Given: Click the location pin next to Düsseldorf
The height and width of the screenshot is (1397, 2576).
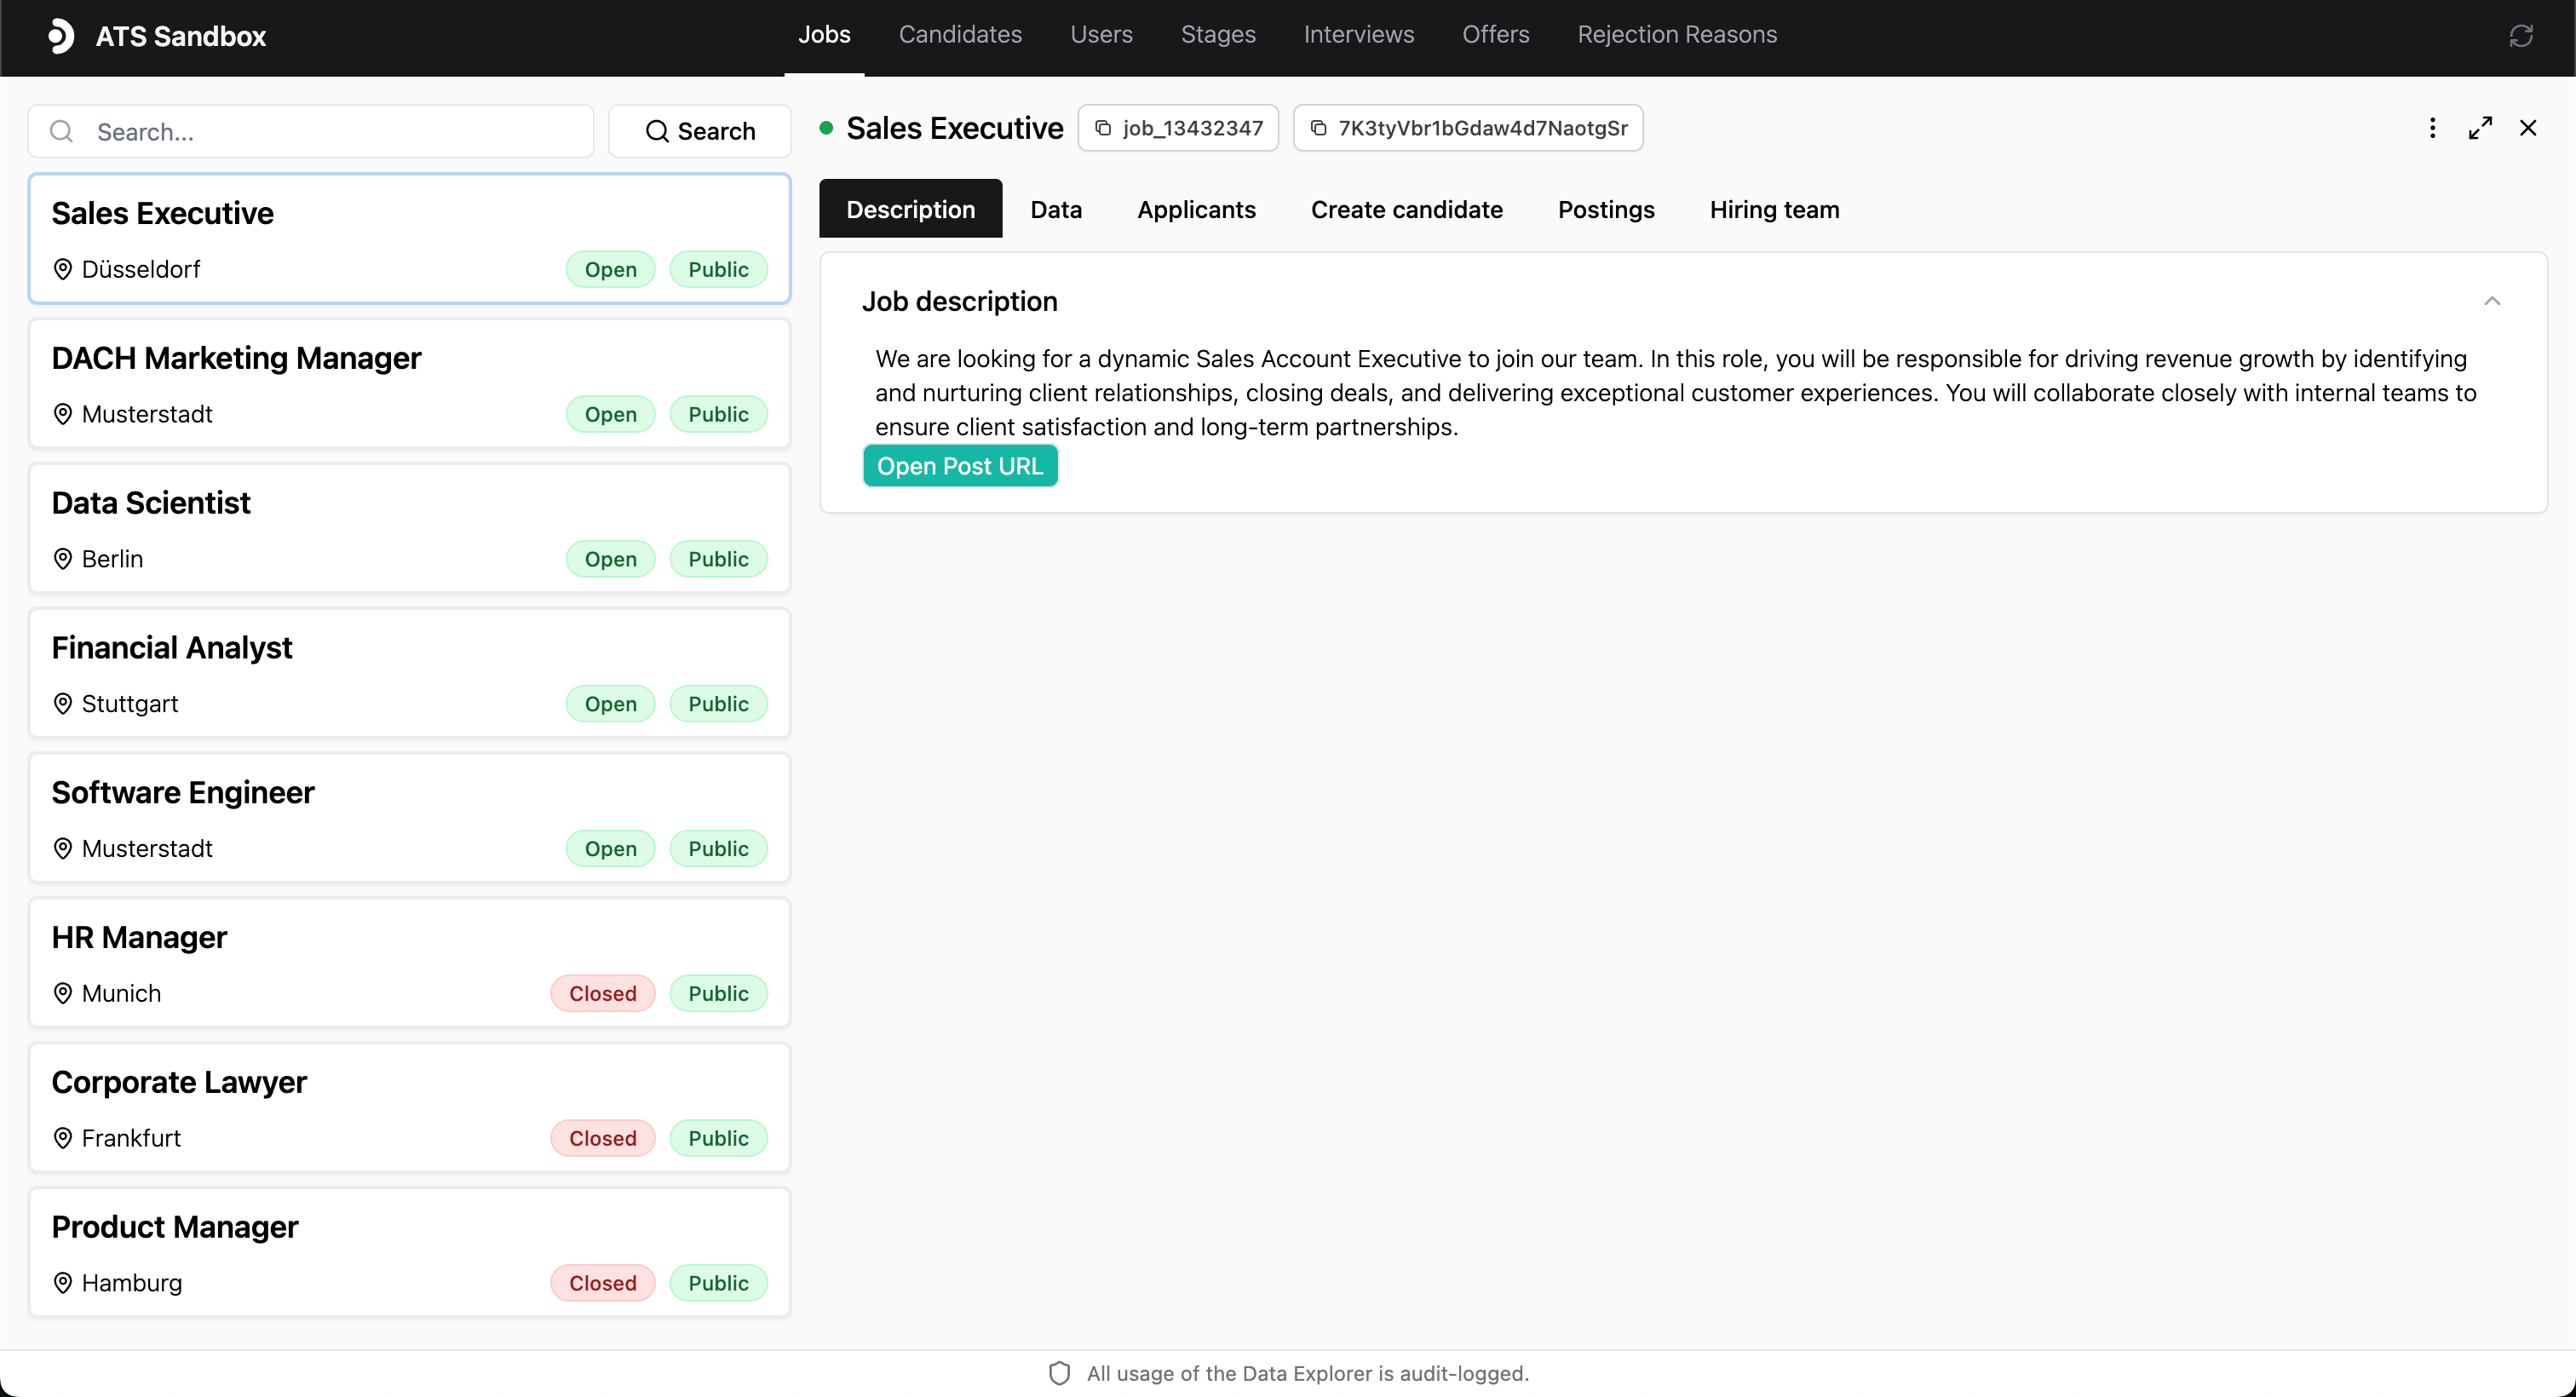Looking at the screenshot, I should pyautogui.click(x=63, y=270).
